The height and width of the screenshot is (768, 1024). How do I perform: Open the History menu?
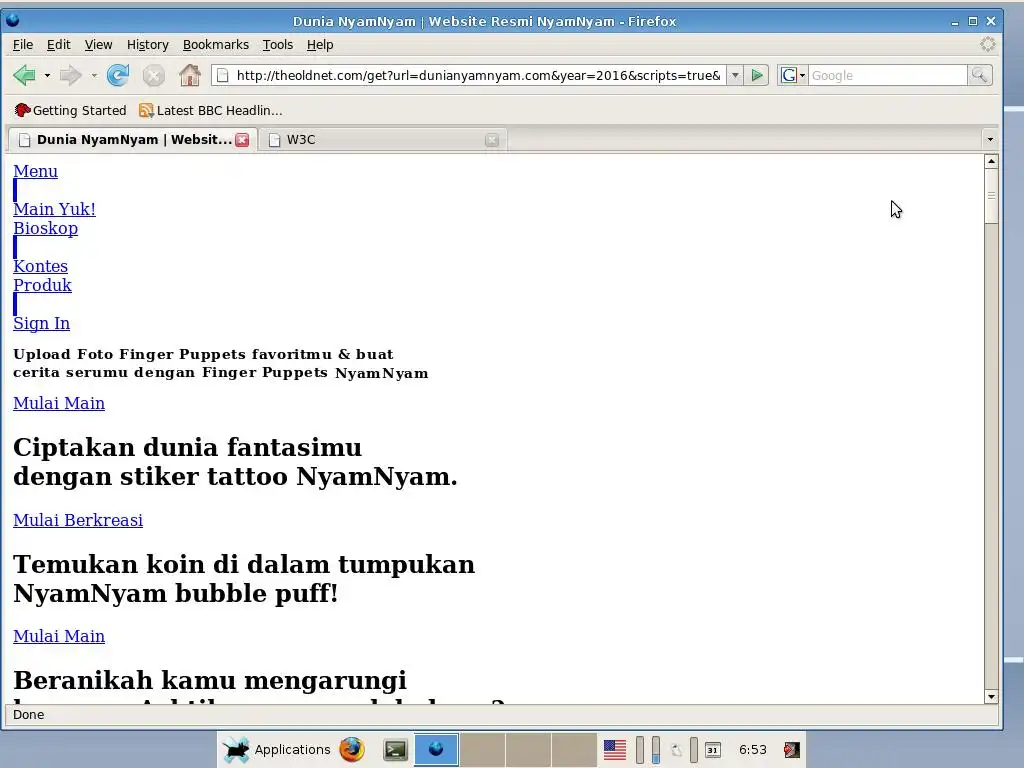pos(148,44)
